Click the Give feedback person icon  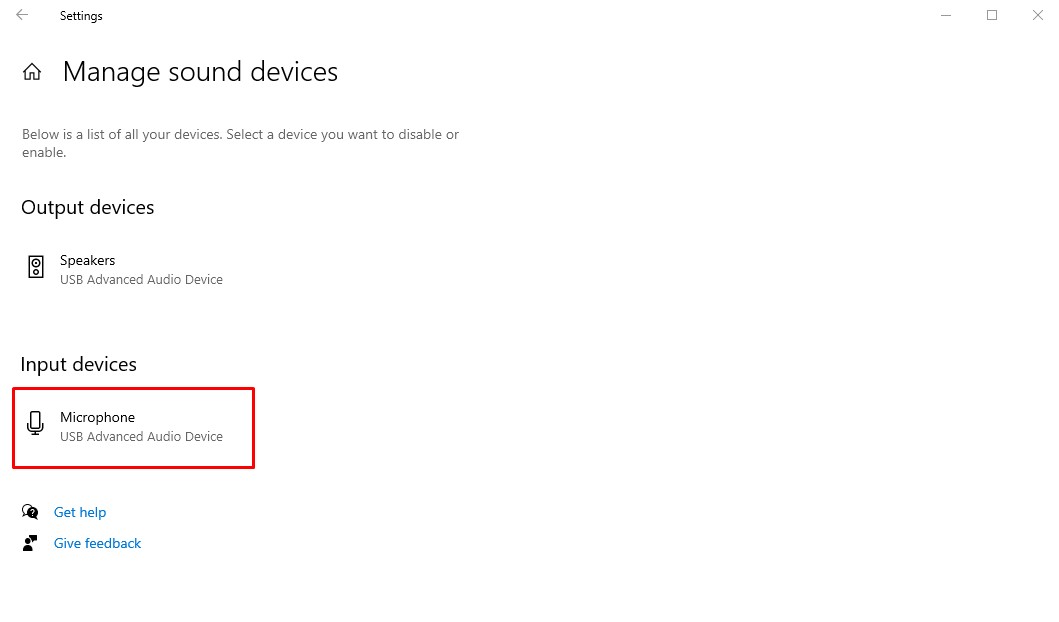point(29,542)
